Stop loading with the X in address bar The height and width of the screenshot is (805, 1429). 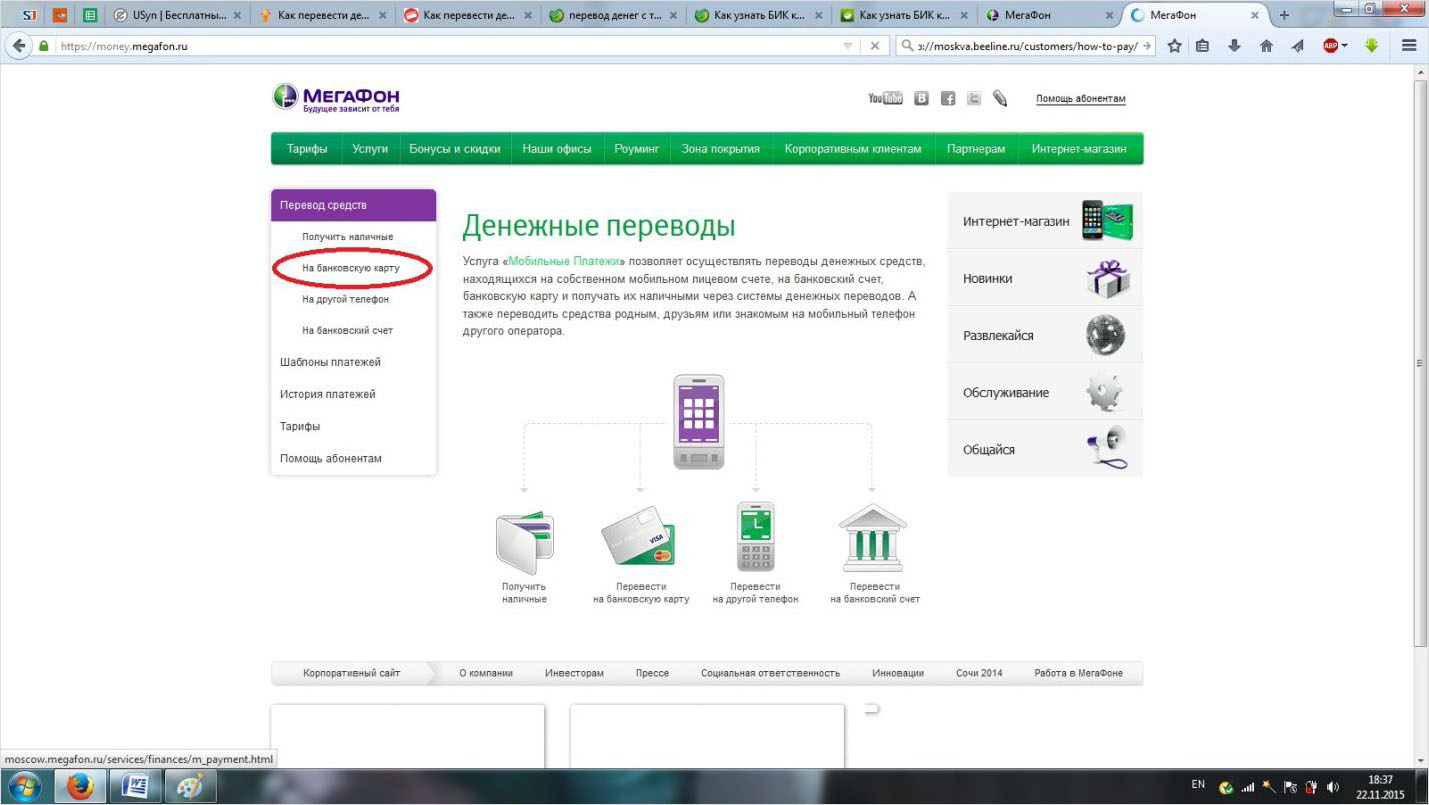coord(875,46)
